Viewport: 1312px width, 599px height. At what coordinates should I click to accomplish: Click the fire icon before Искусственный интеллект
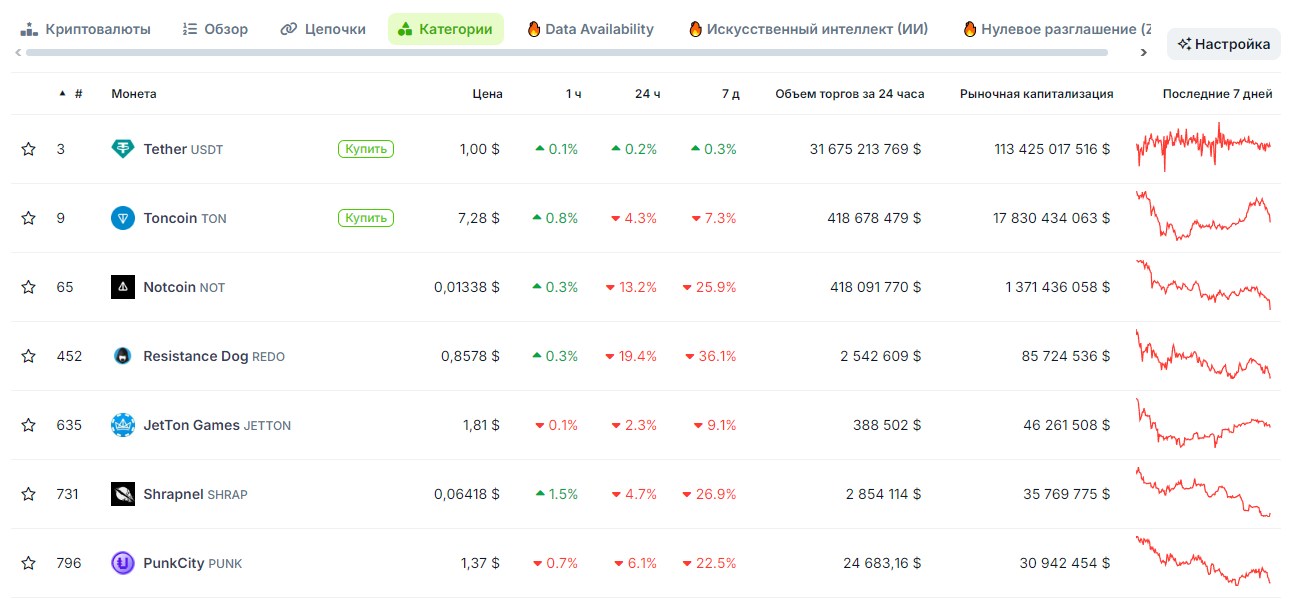point(695,29)
